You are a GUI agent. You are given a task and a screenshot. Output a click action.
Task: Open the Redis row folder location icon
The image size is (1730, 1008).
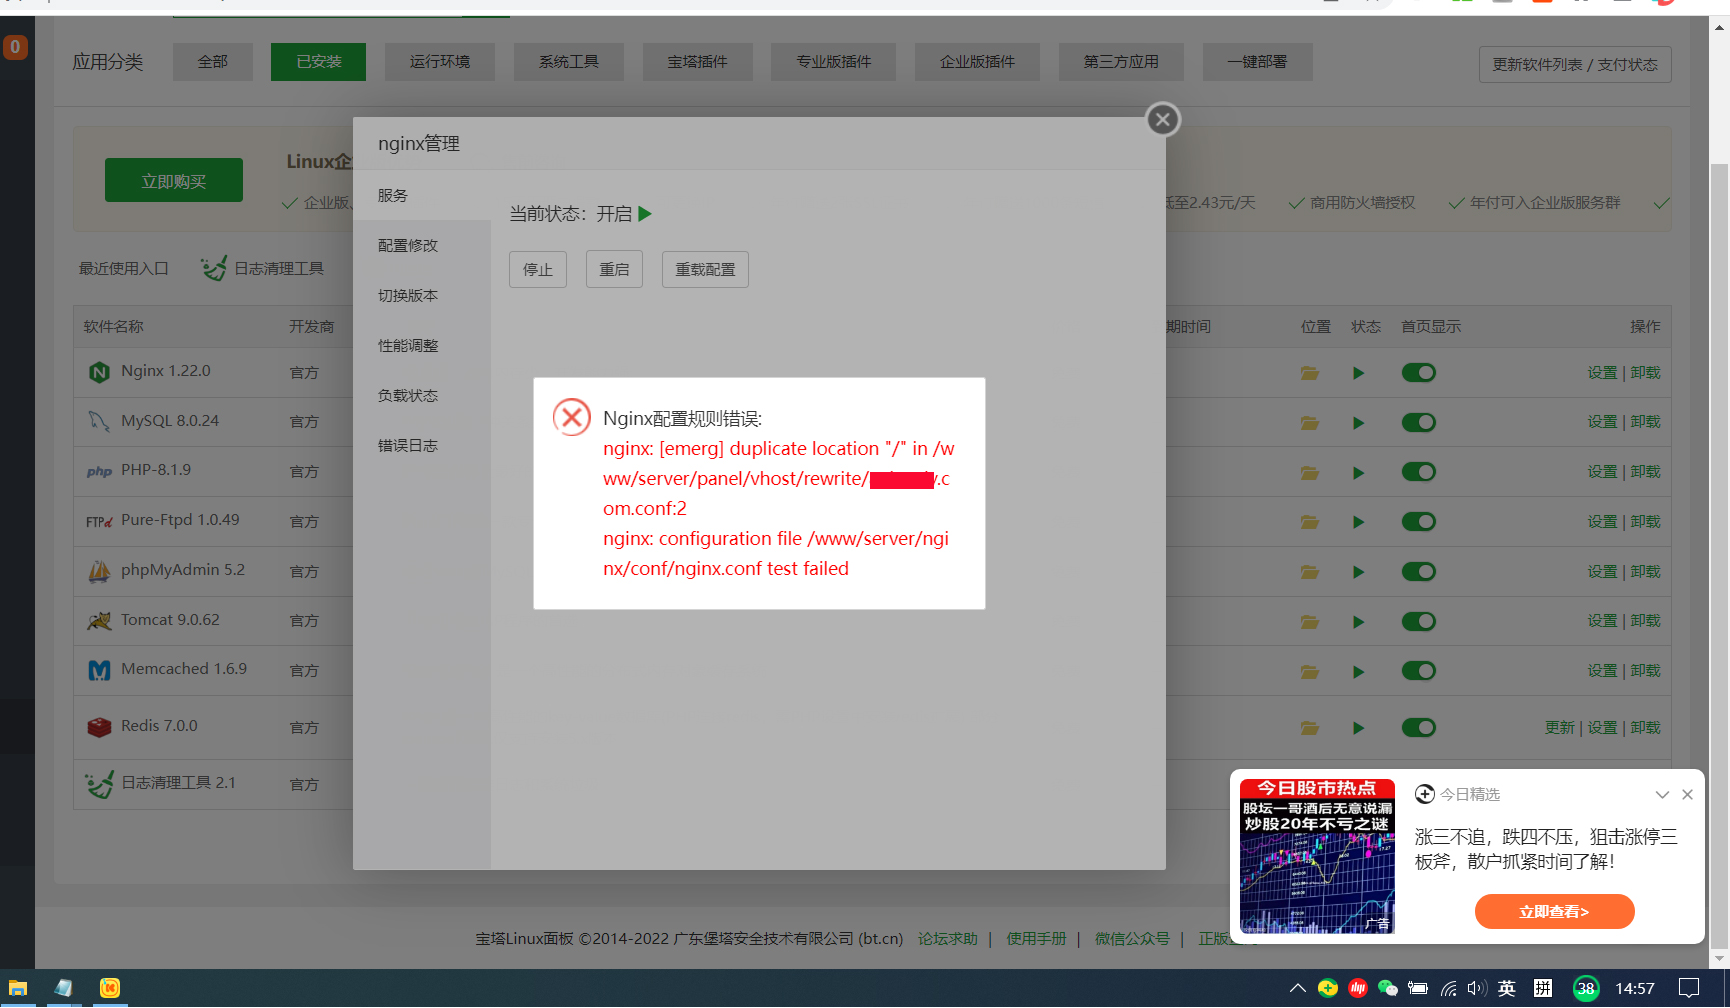(1309, 728)
